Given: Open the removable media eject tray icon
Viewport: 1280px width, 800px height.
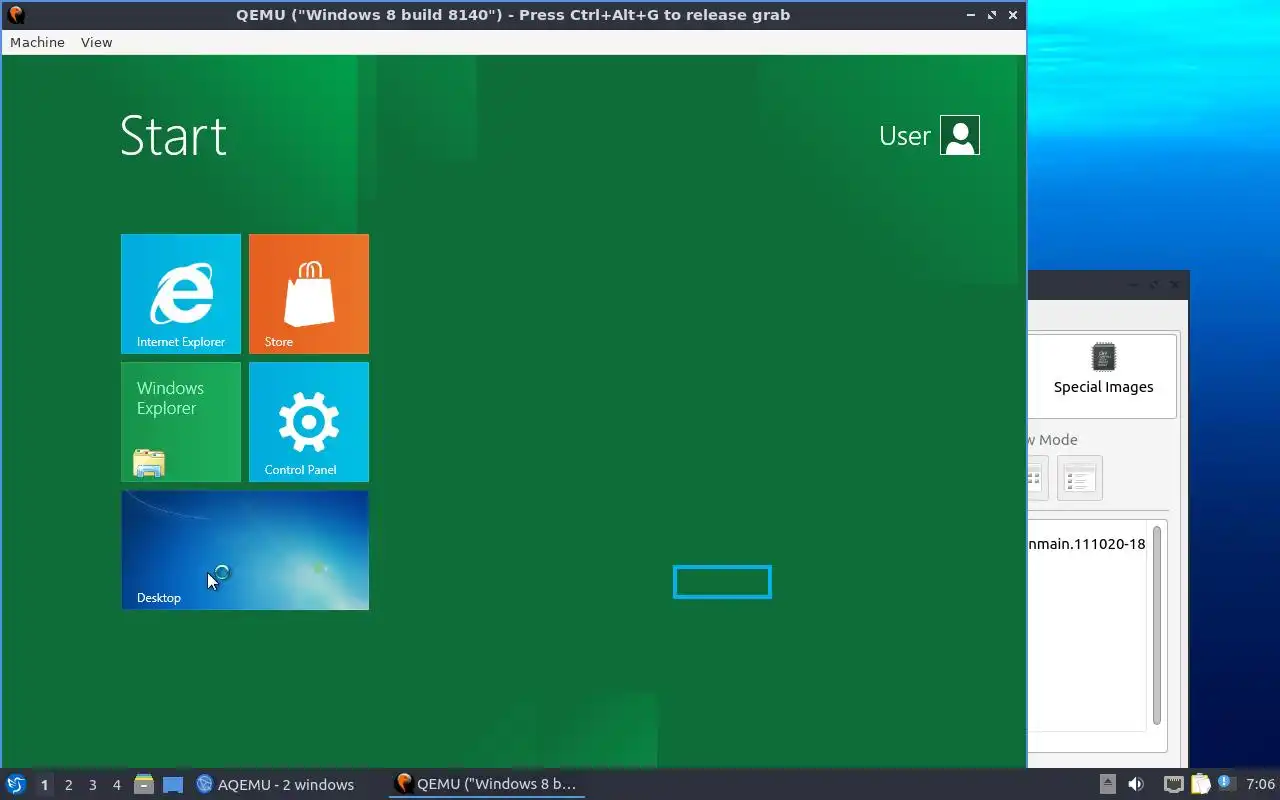Looking at the screenshot, I should tap(1107, 784).
